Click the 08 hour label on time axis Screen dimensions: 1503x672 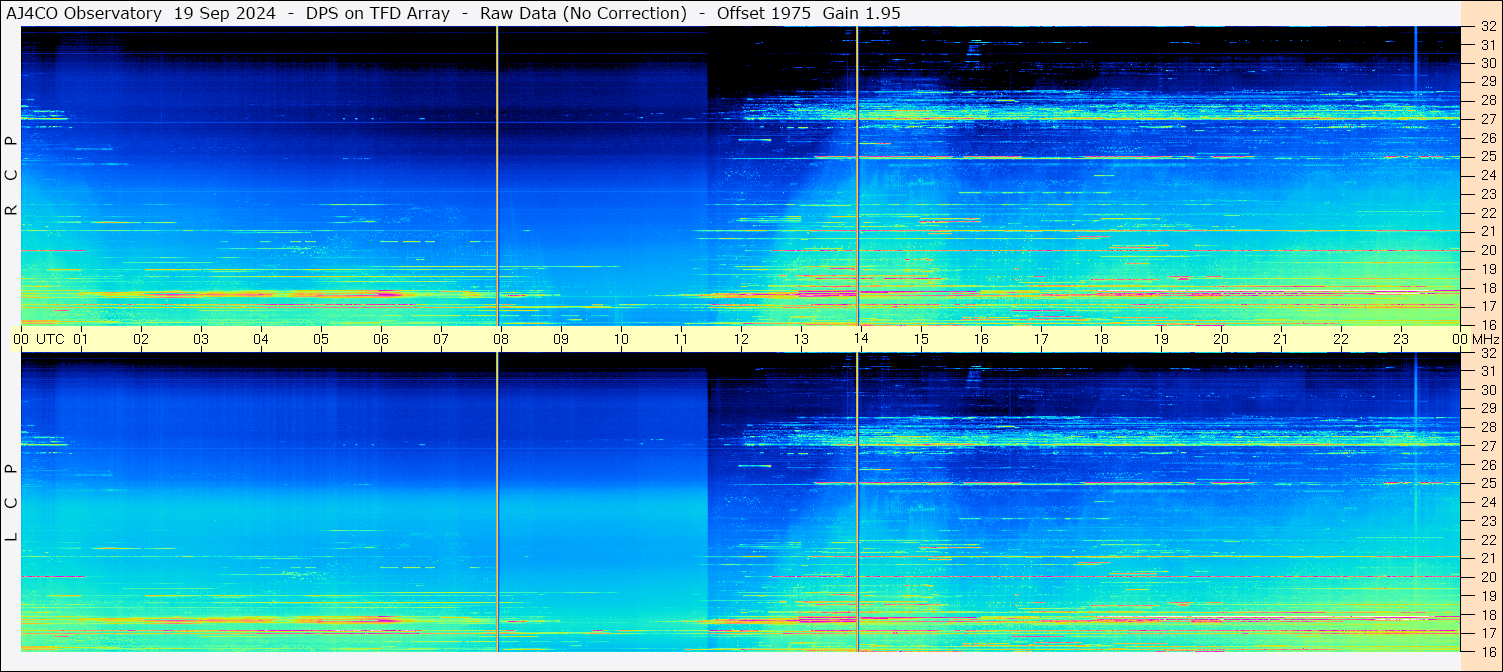coord(501,339)
